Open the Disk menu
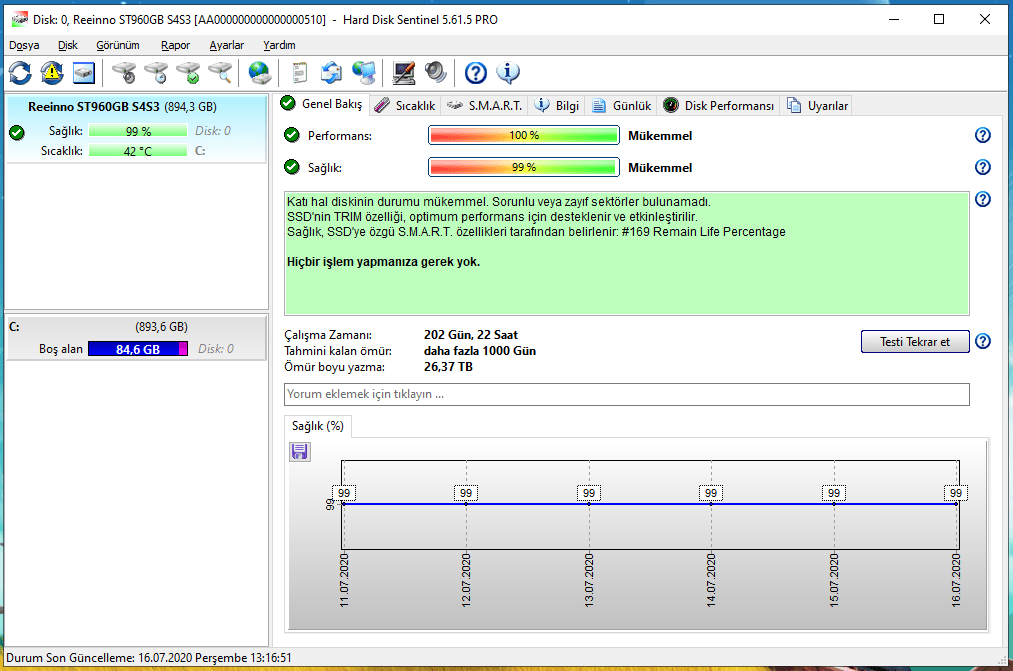The height and width of the screenshot is (671, 1013). pyautogui.click(x=68, y=45)
